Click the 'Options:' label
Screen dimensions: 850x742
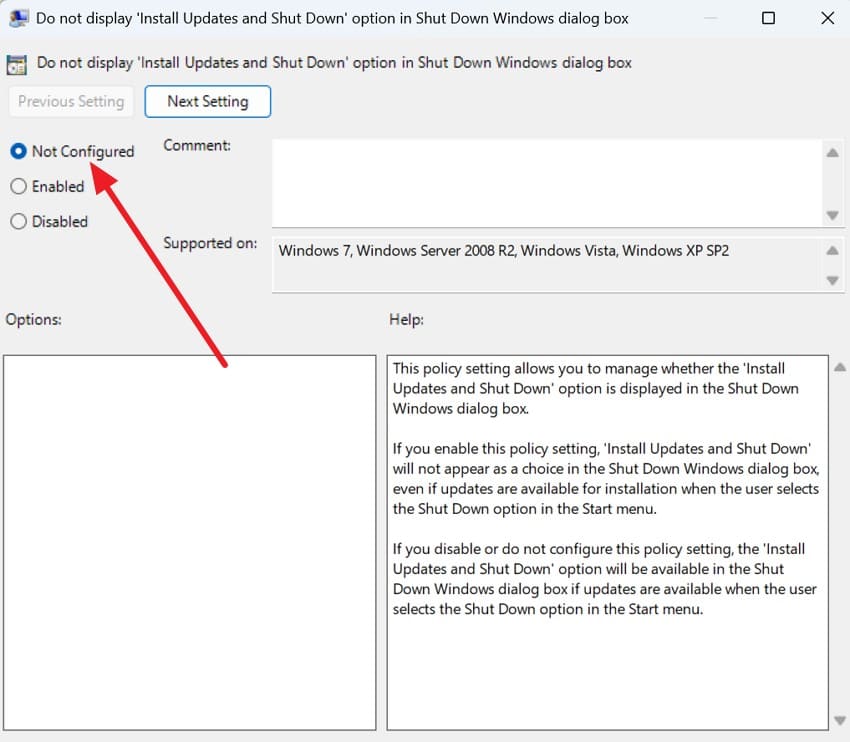pyautogui.click(x=34, y=320)
